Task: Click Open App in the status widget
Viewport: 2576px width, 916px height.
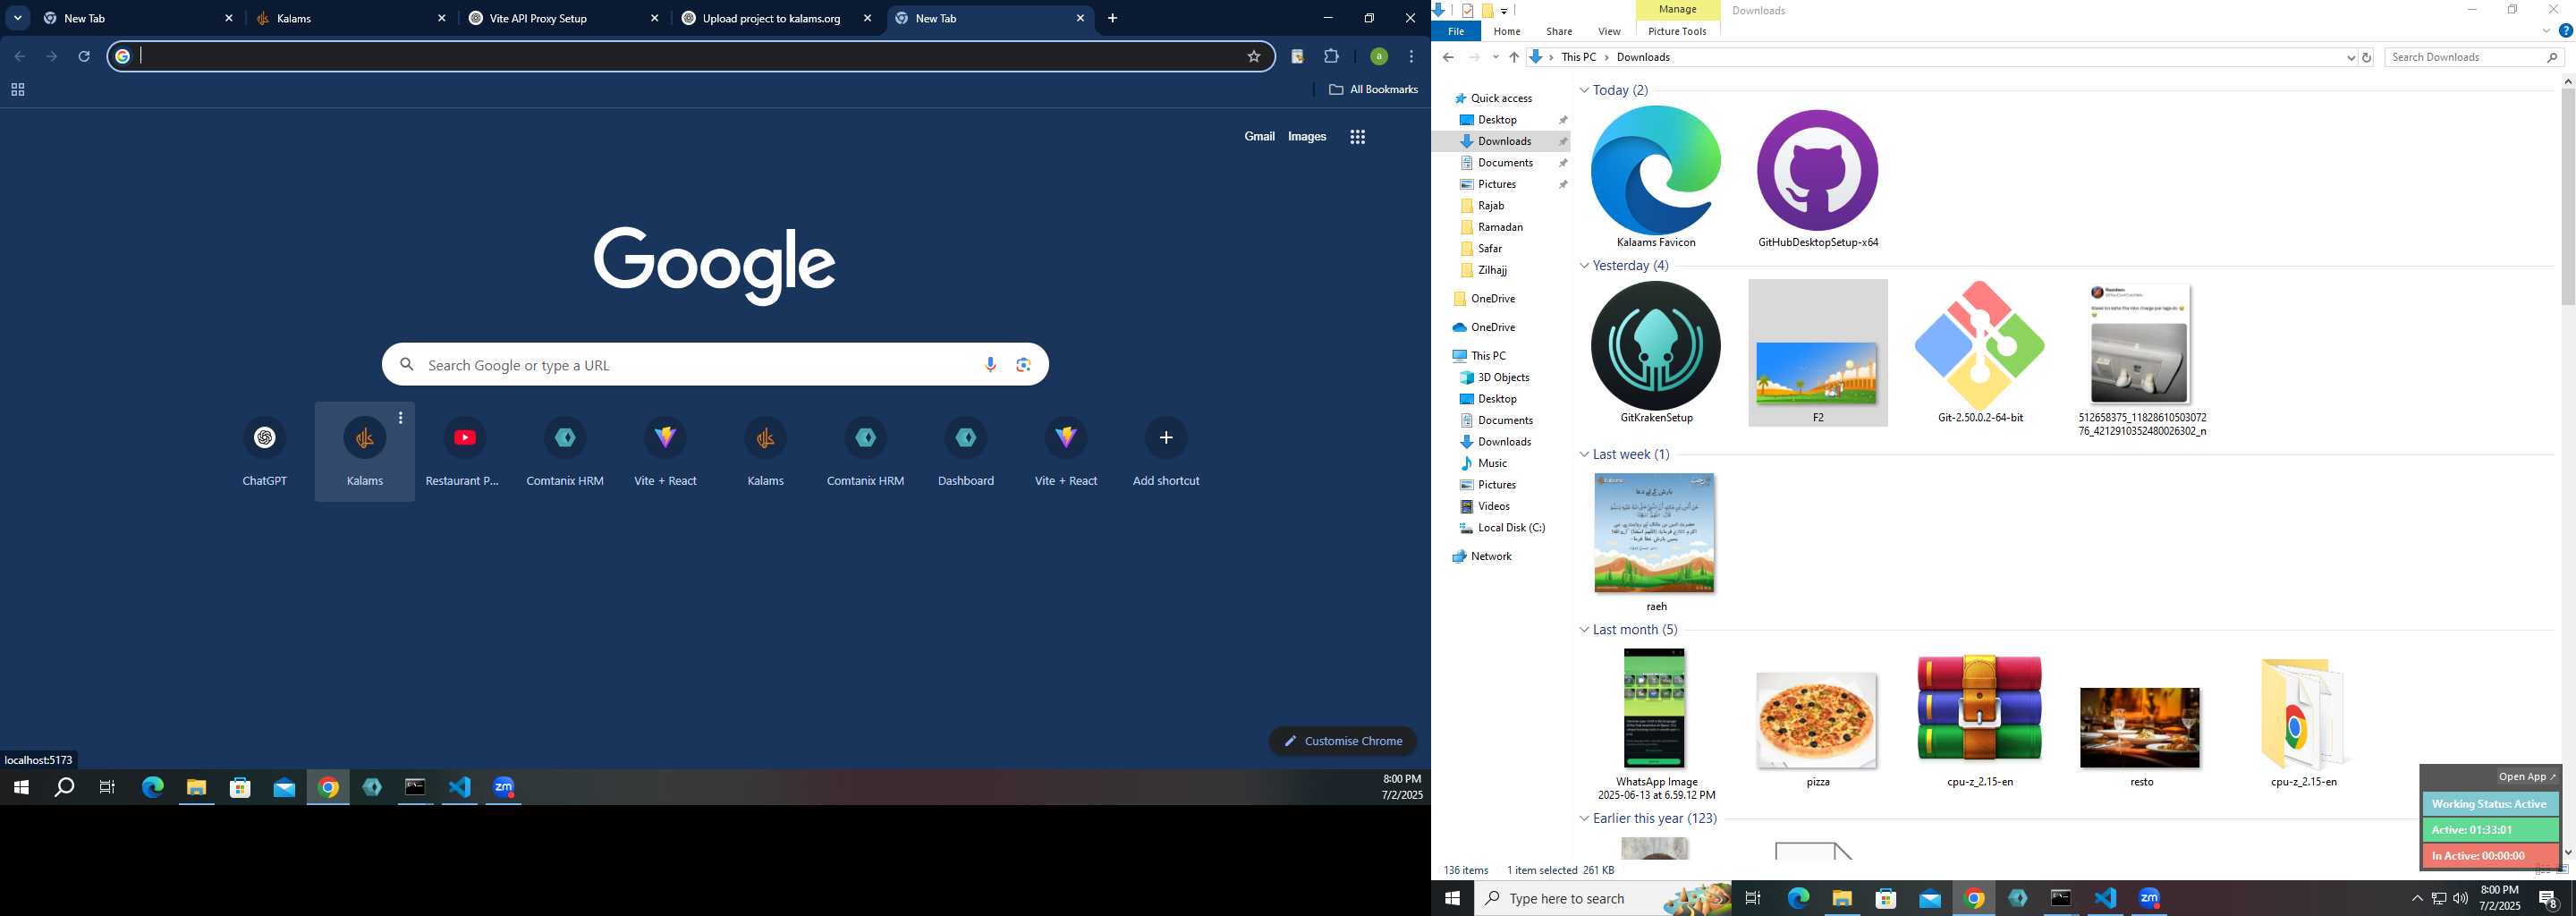Action: point(2527,777)
